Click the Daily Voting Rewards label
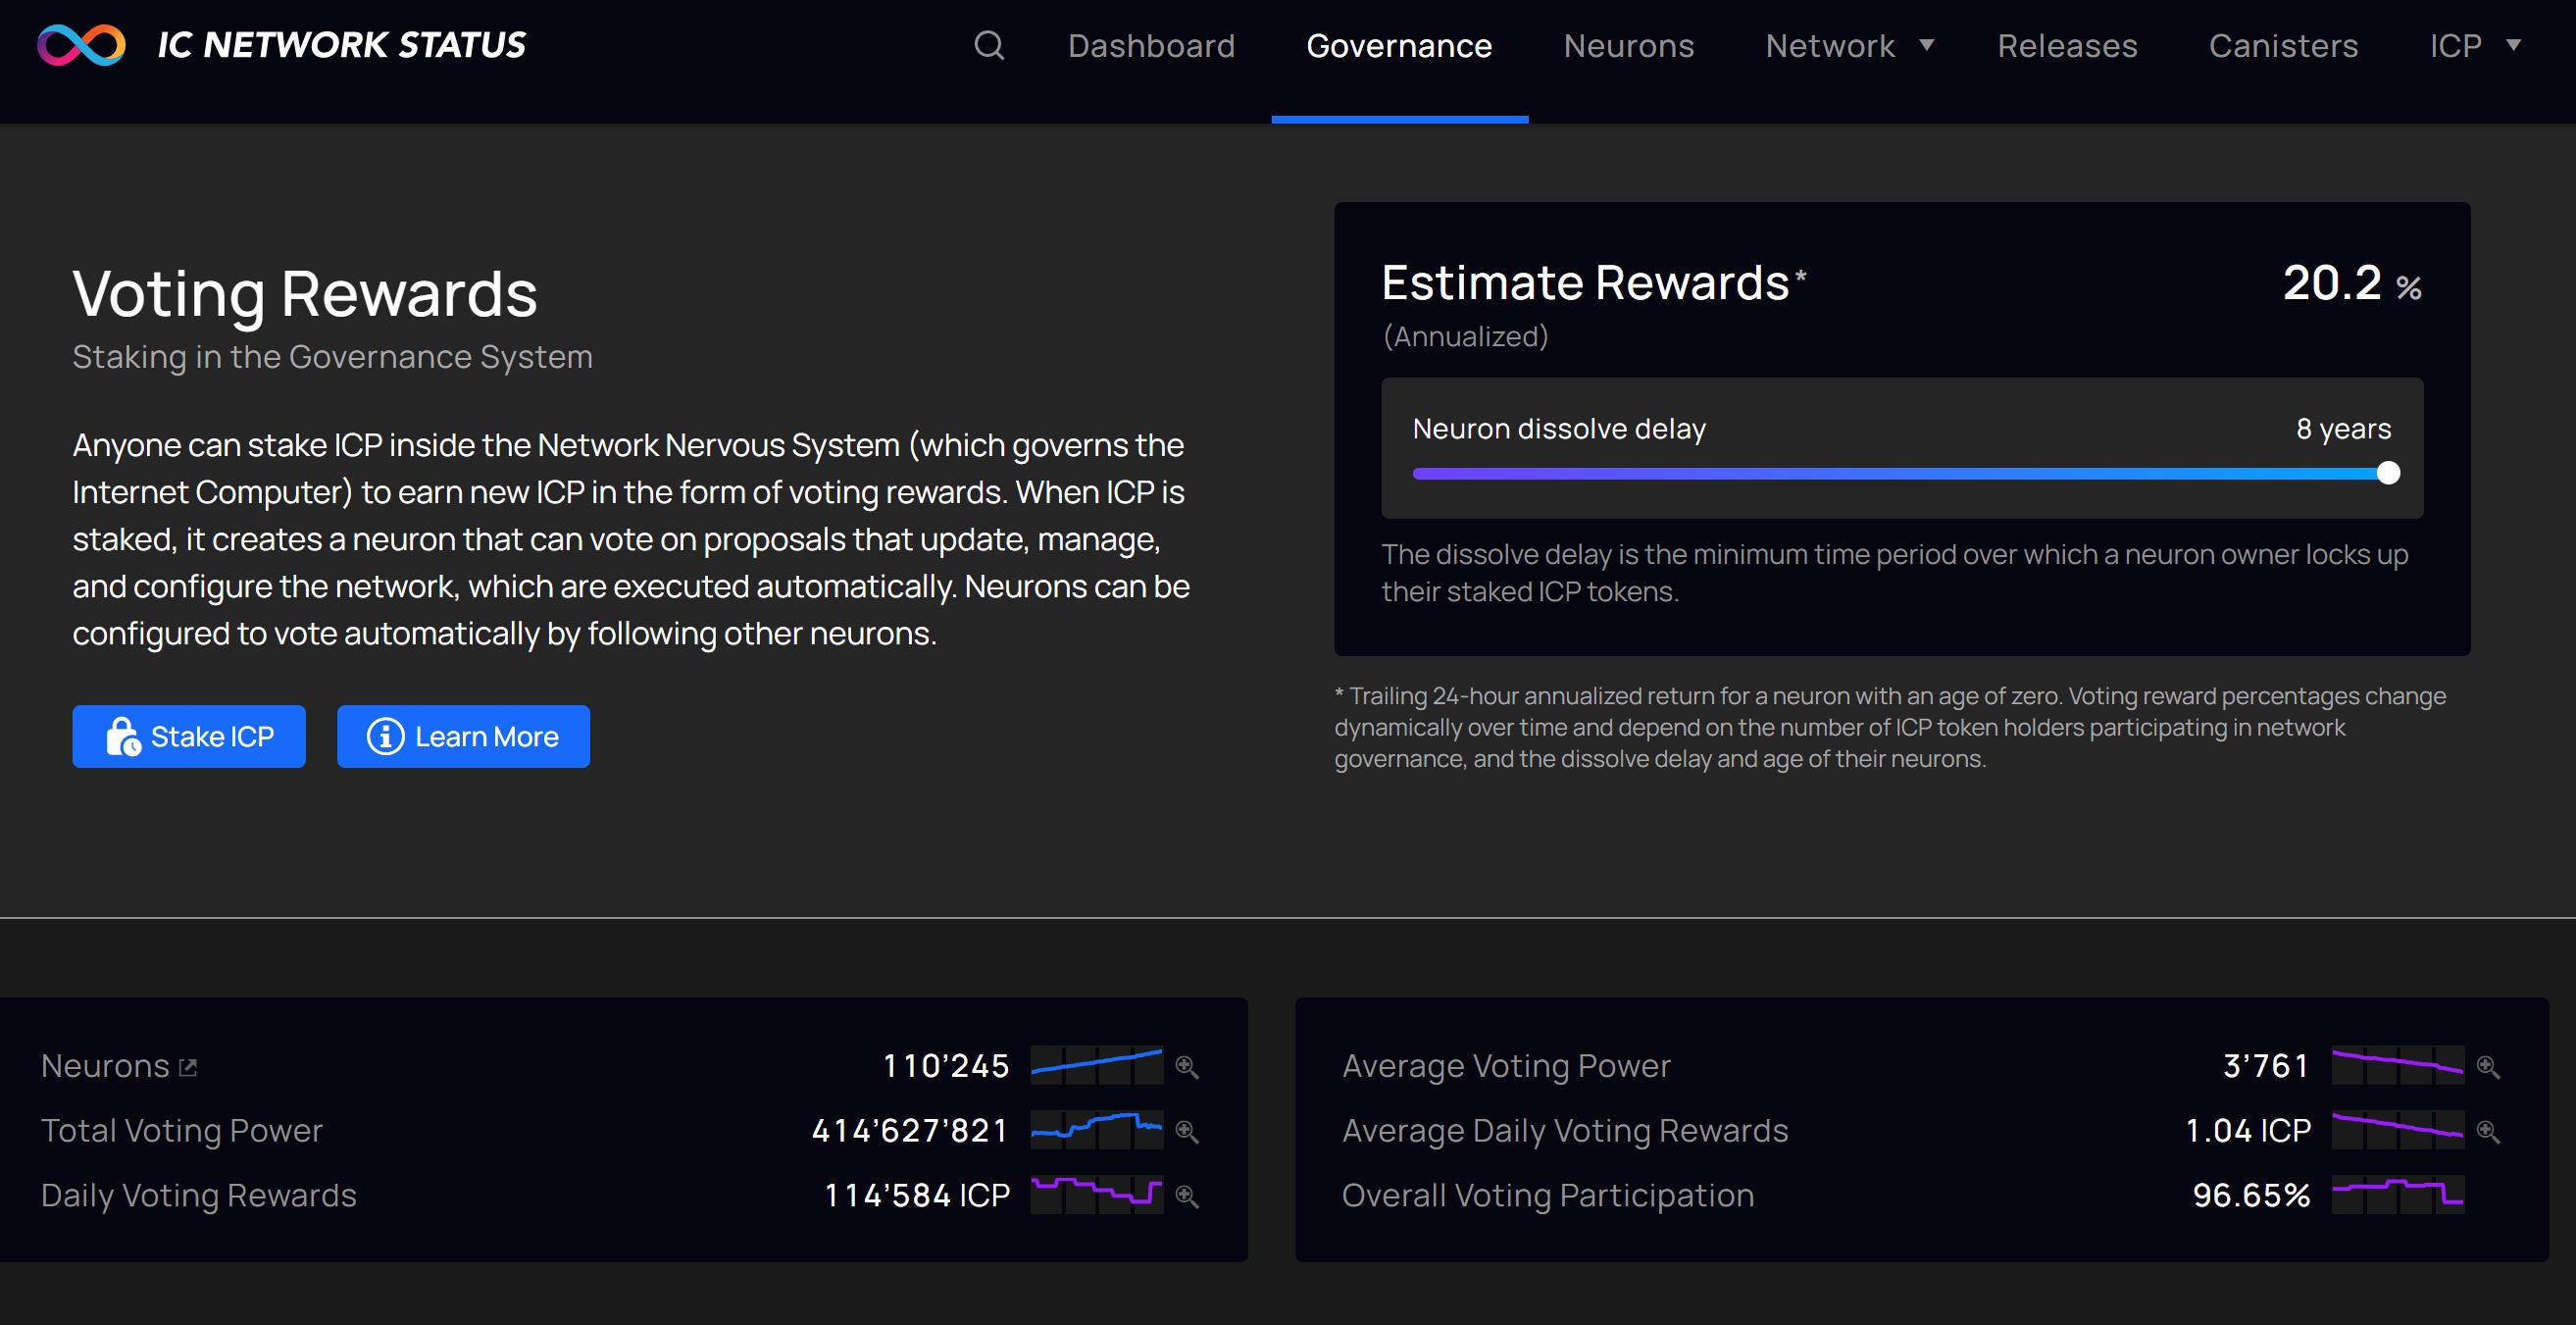Viewport: 2576px width, 1325px height. (x=199, y=1195)
